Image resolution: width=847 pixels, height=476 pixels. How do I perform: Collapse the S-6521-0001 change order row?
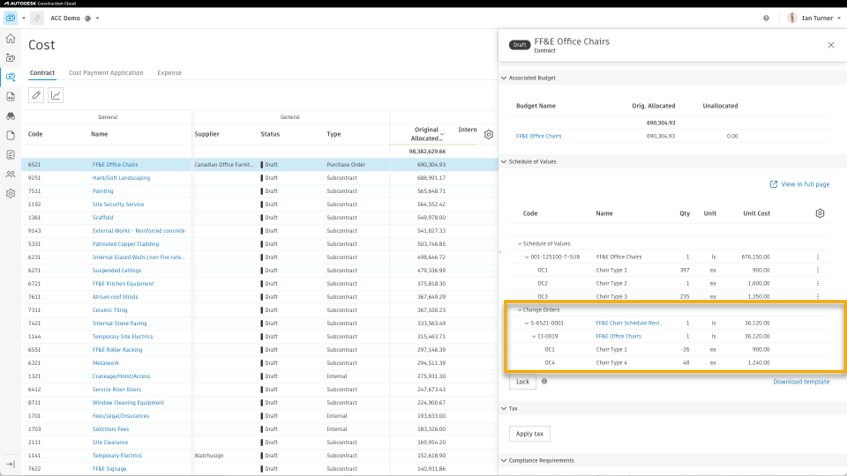tap(527, 323)
